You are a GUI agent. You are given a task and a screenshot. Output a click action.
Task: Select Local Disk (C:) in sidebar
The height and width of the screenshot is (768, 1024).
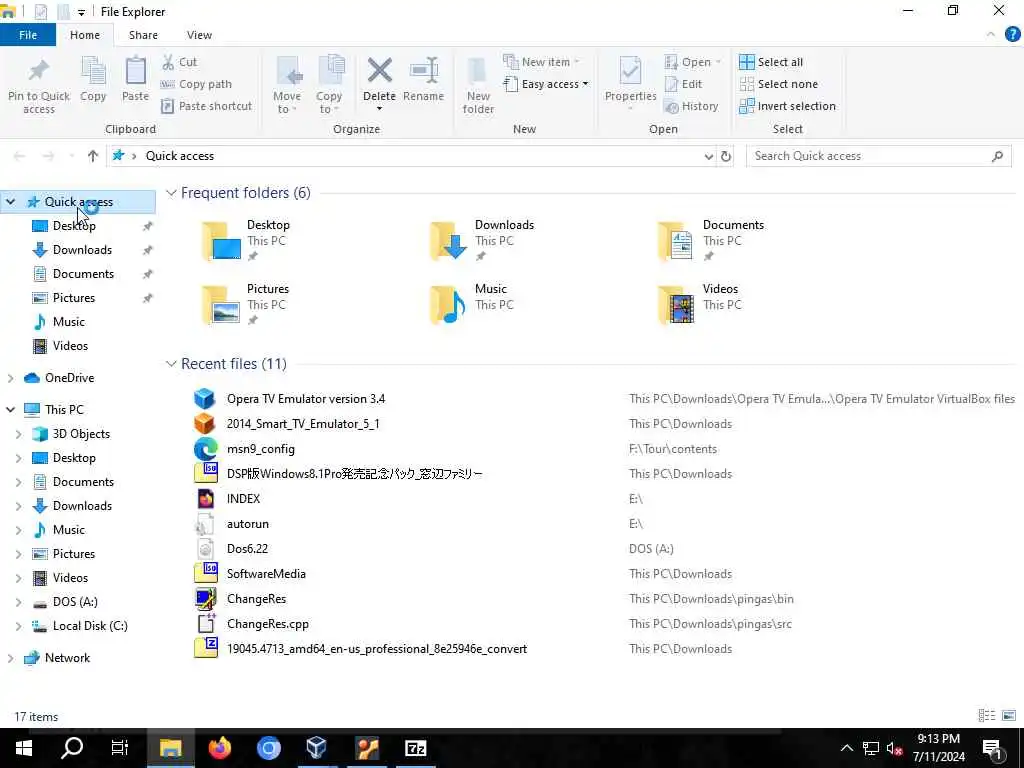point(90,626)
